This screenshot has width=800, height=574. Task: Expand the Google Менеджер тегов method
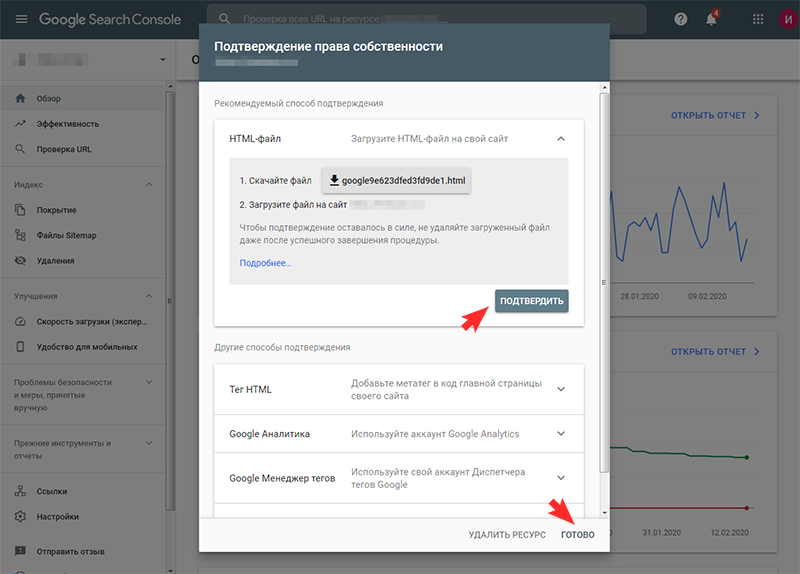point(560,478)
